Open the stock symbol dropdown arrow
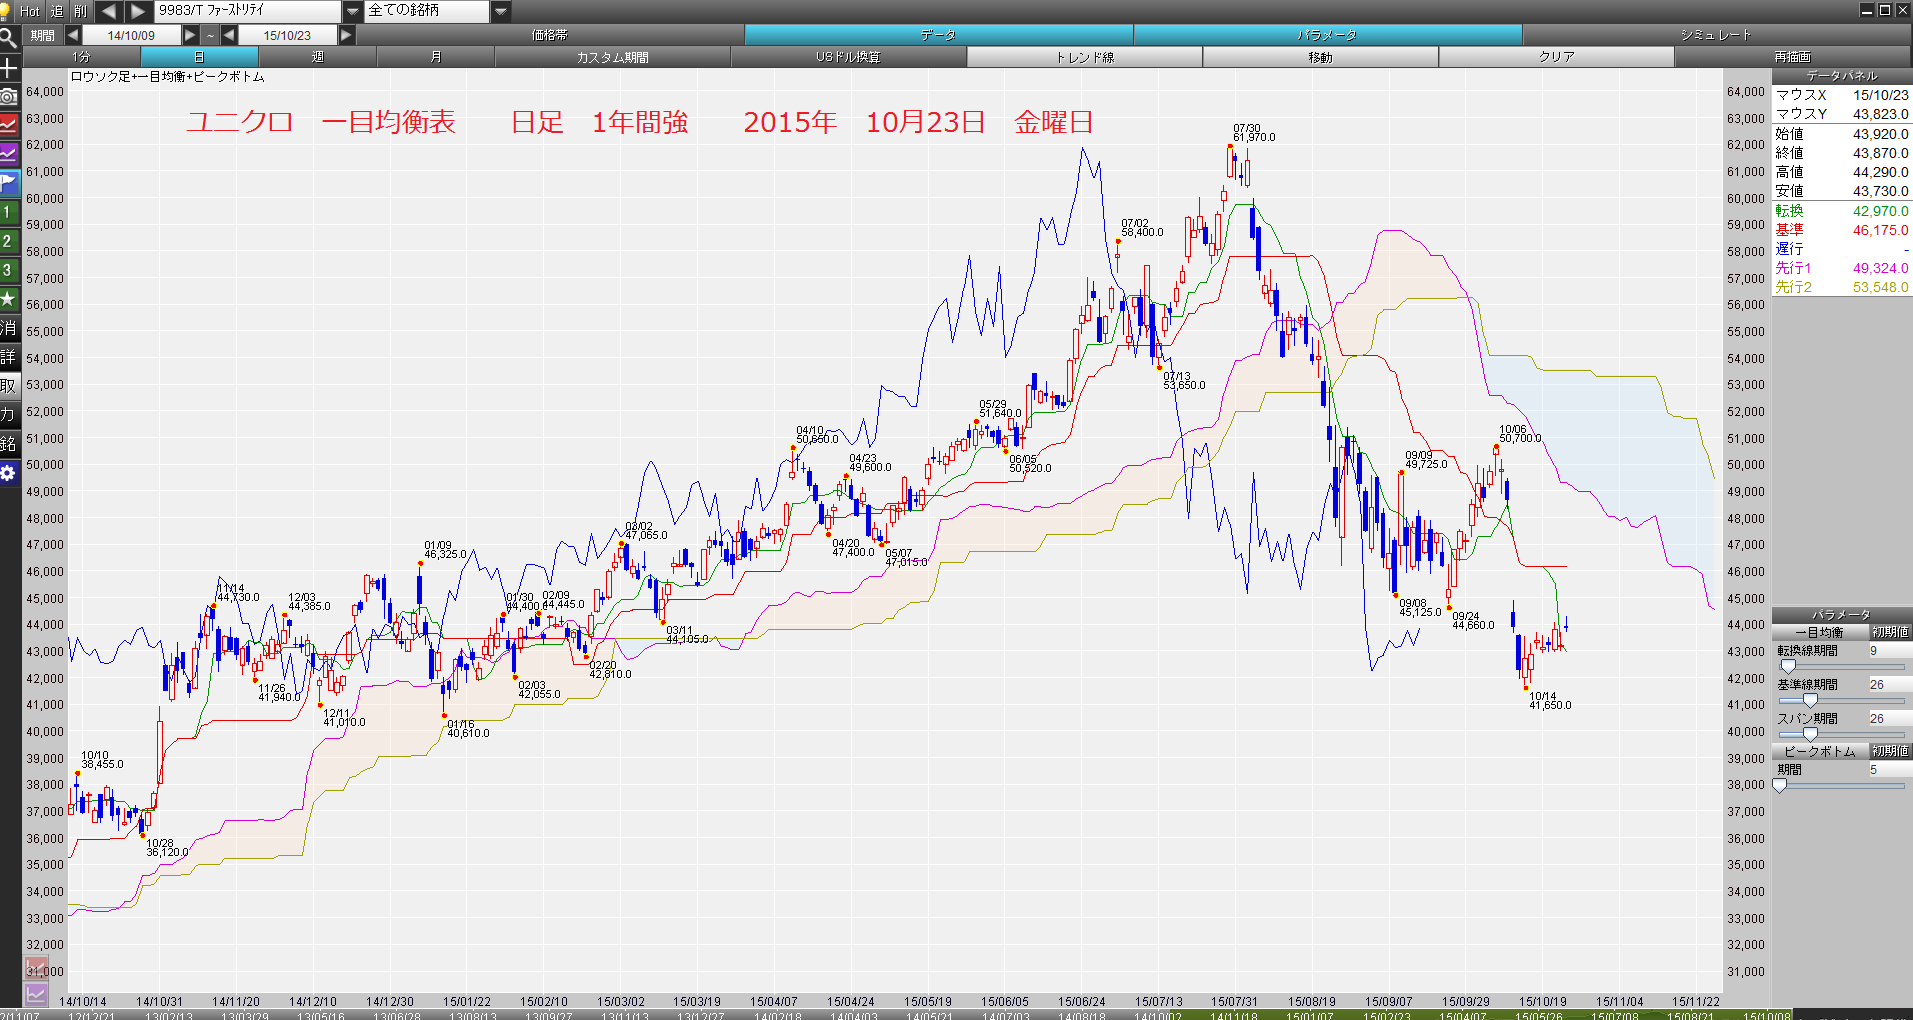1913x1020 pixels. click(353, 11)
